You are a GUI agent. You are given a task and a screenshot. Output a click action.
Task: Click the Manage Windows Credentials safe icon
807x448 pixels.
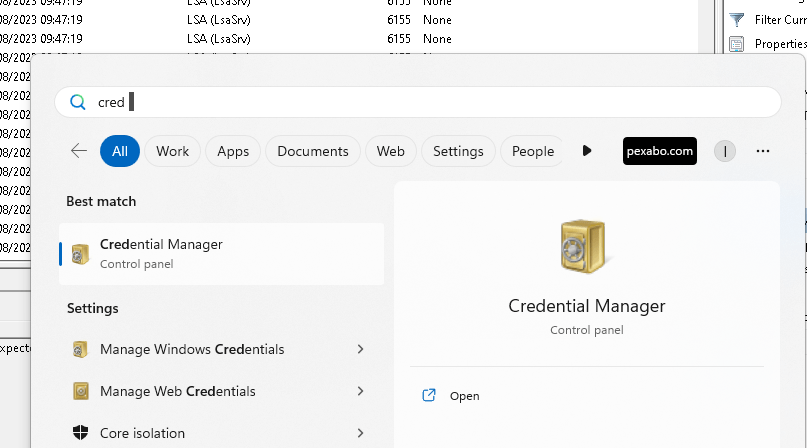point(80,349)
